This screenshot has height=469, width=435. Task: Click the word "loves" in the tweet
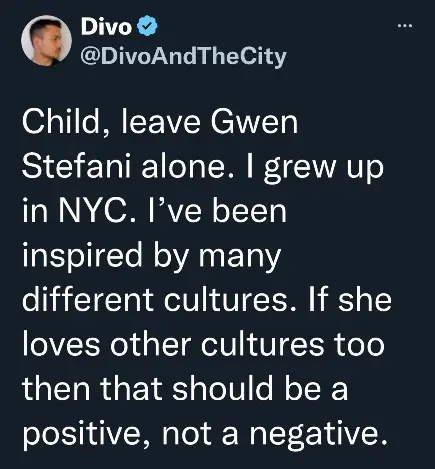(x=61, y=344)
